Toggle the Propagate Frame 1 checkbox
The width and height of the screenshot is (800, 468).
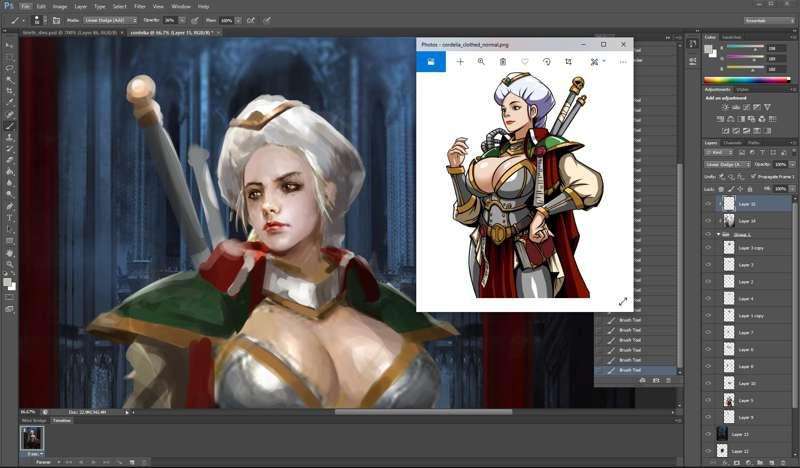[x=753, y=176]
